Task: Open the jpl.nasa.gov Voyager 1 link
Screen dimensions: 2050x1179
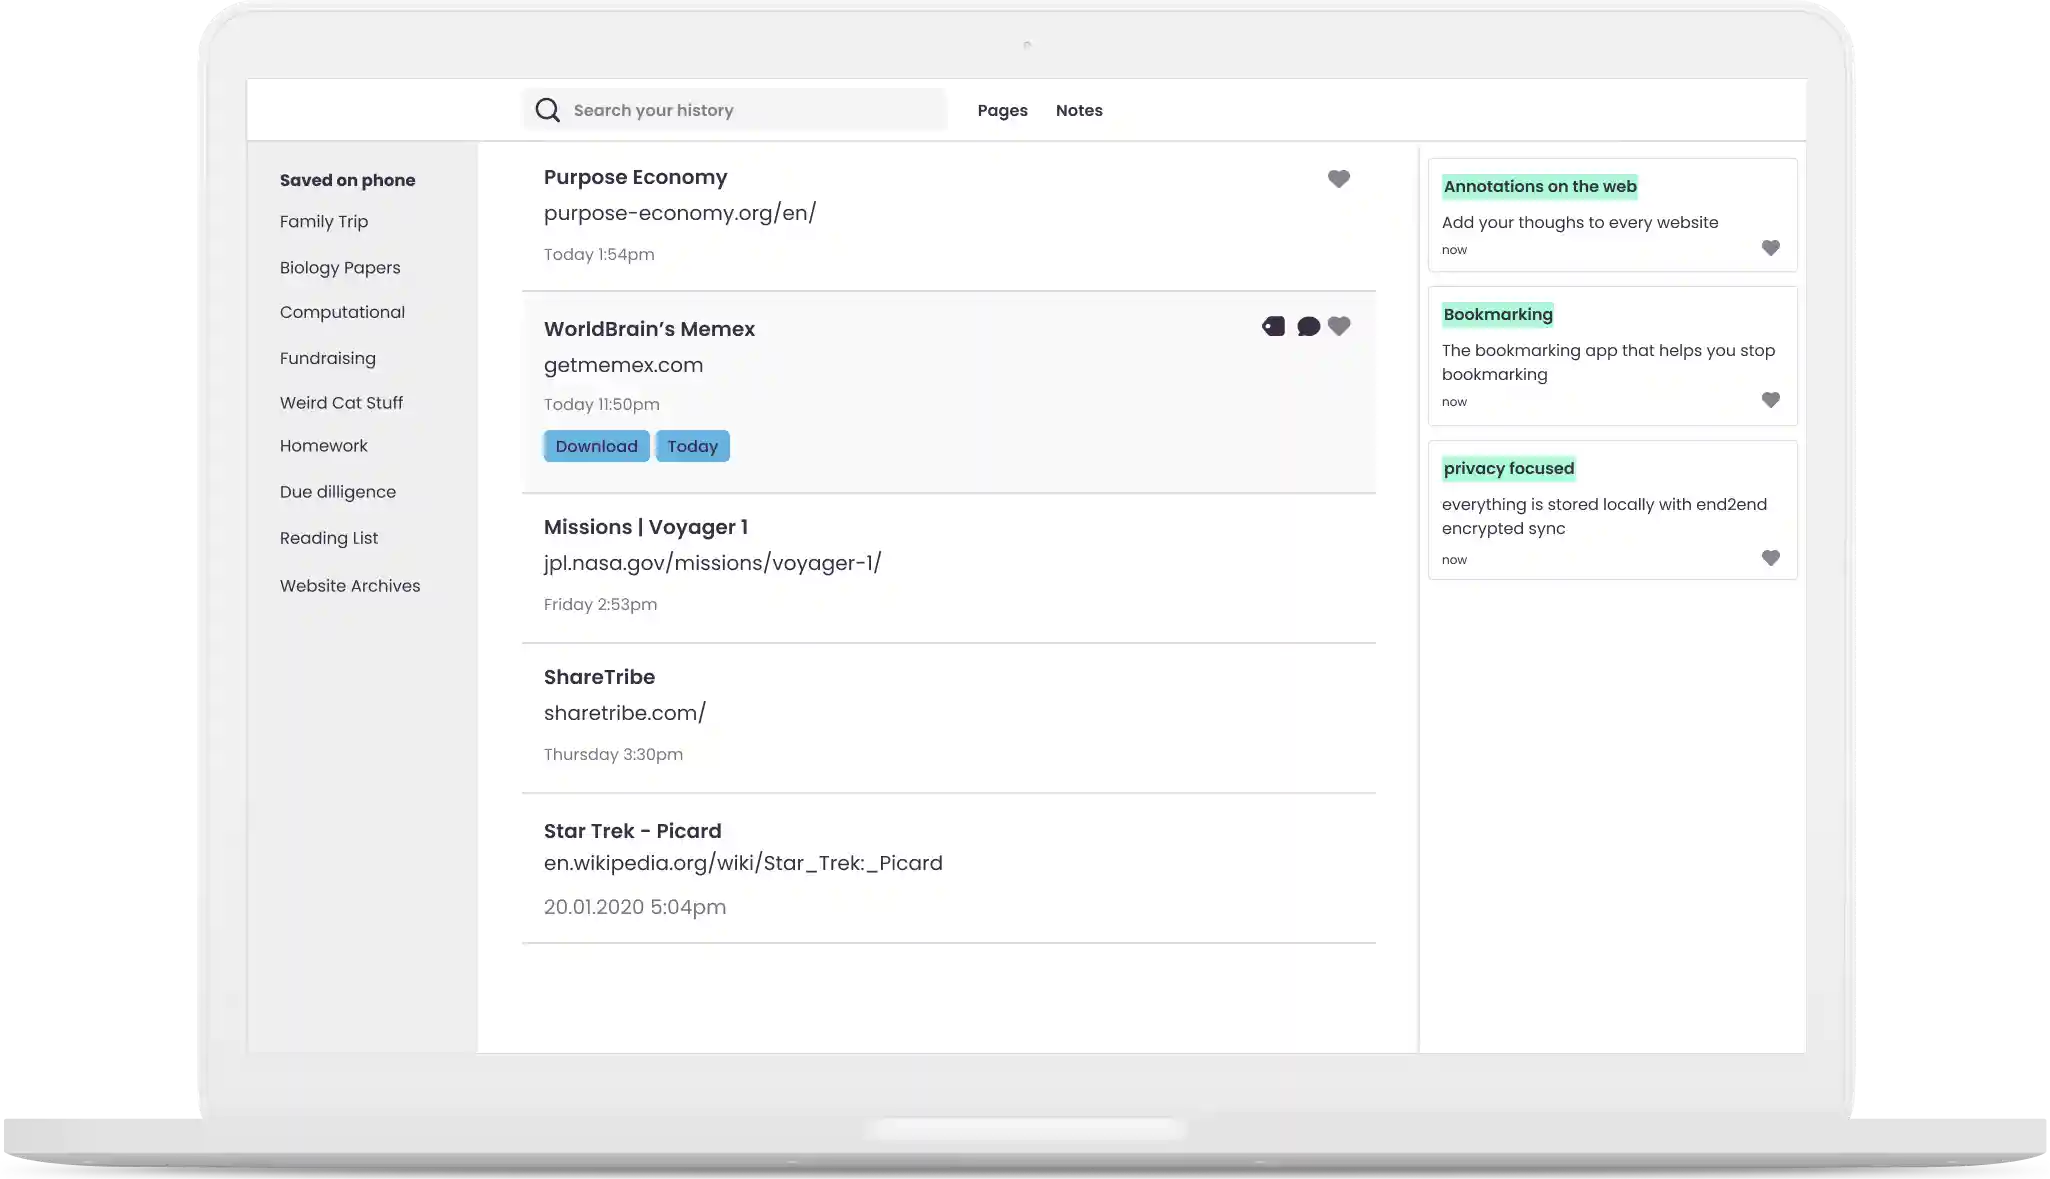Action: point(712,563)
